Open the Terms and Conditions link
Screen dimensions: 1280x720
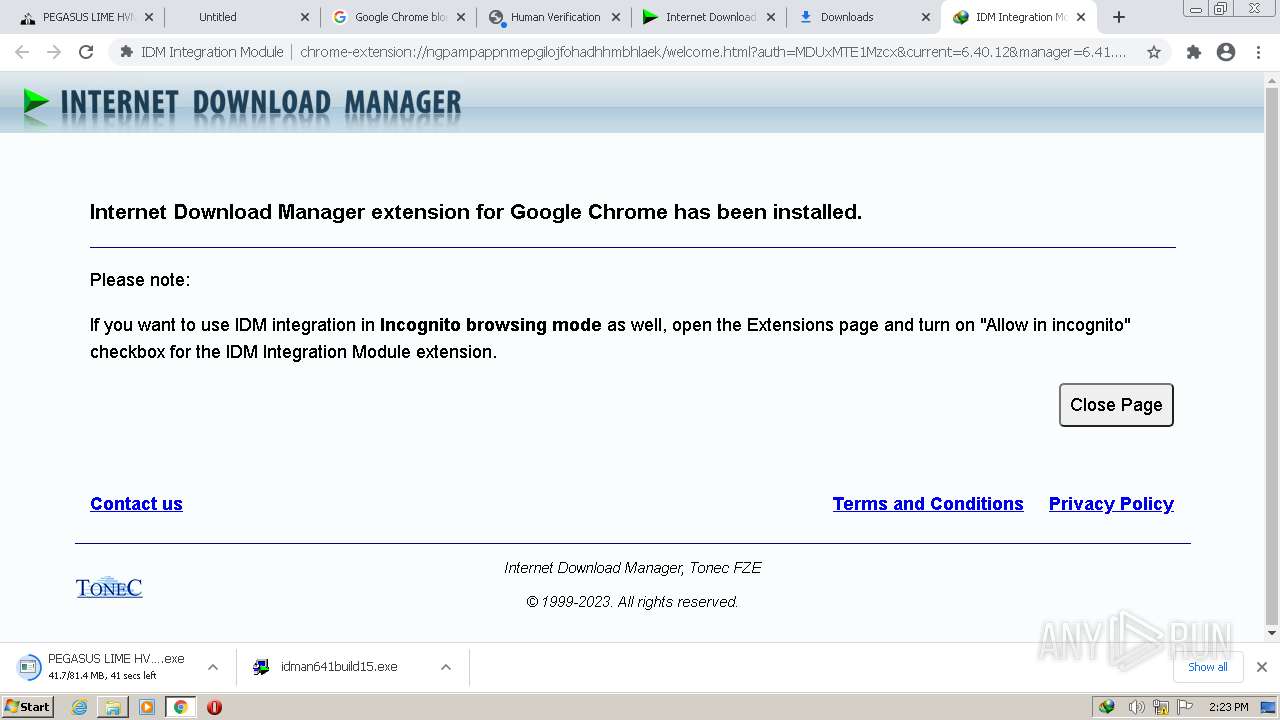928,504
